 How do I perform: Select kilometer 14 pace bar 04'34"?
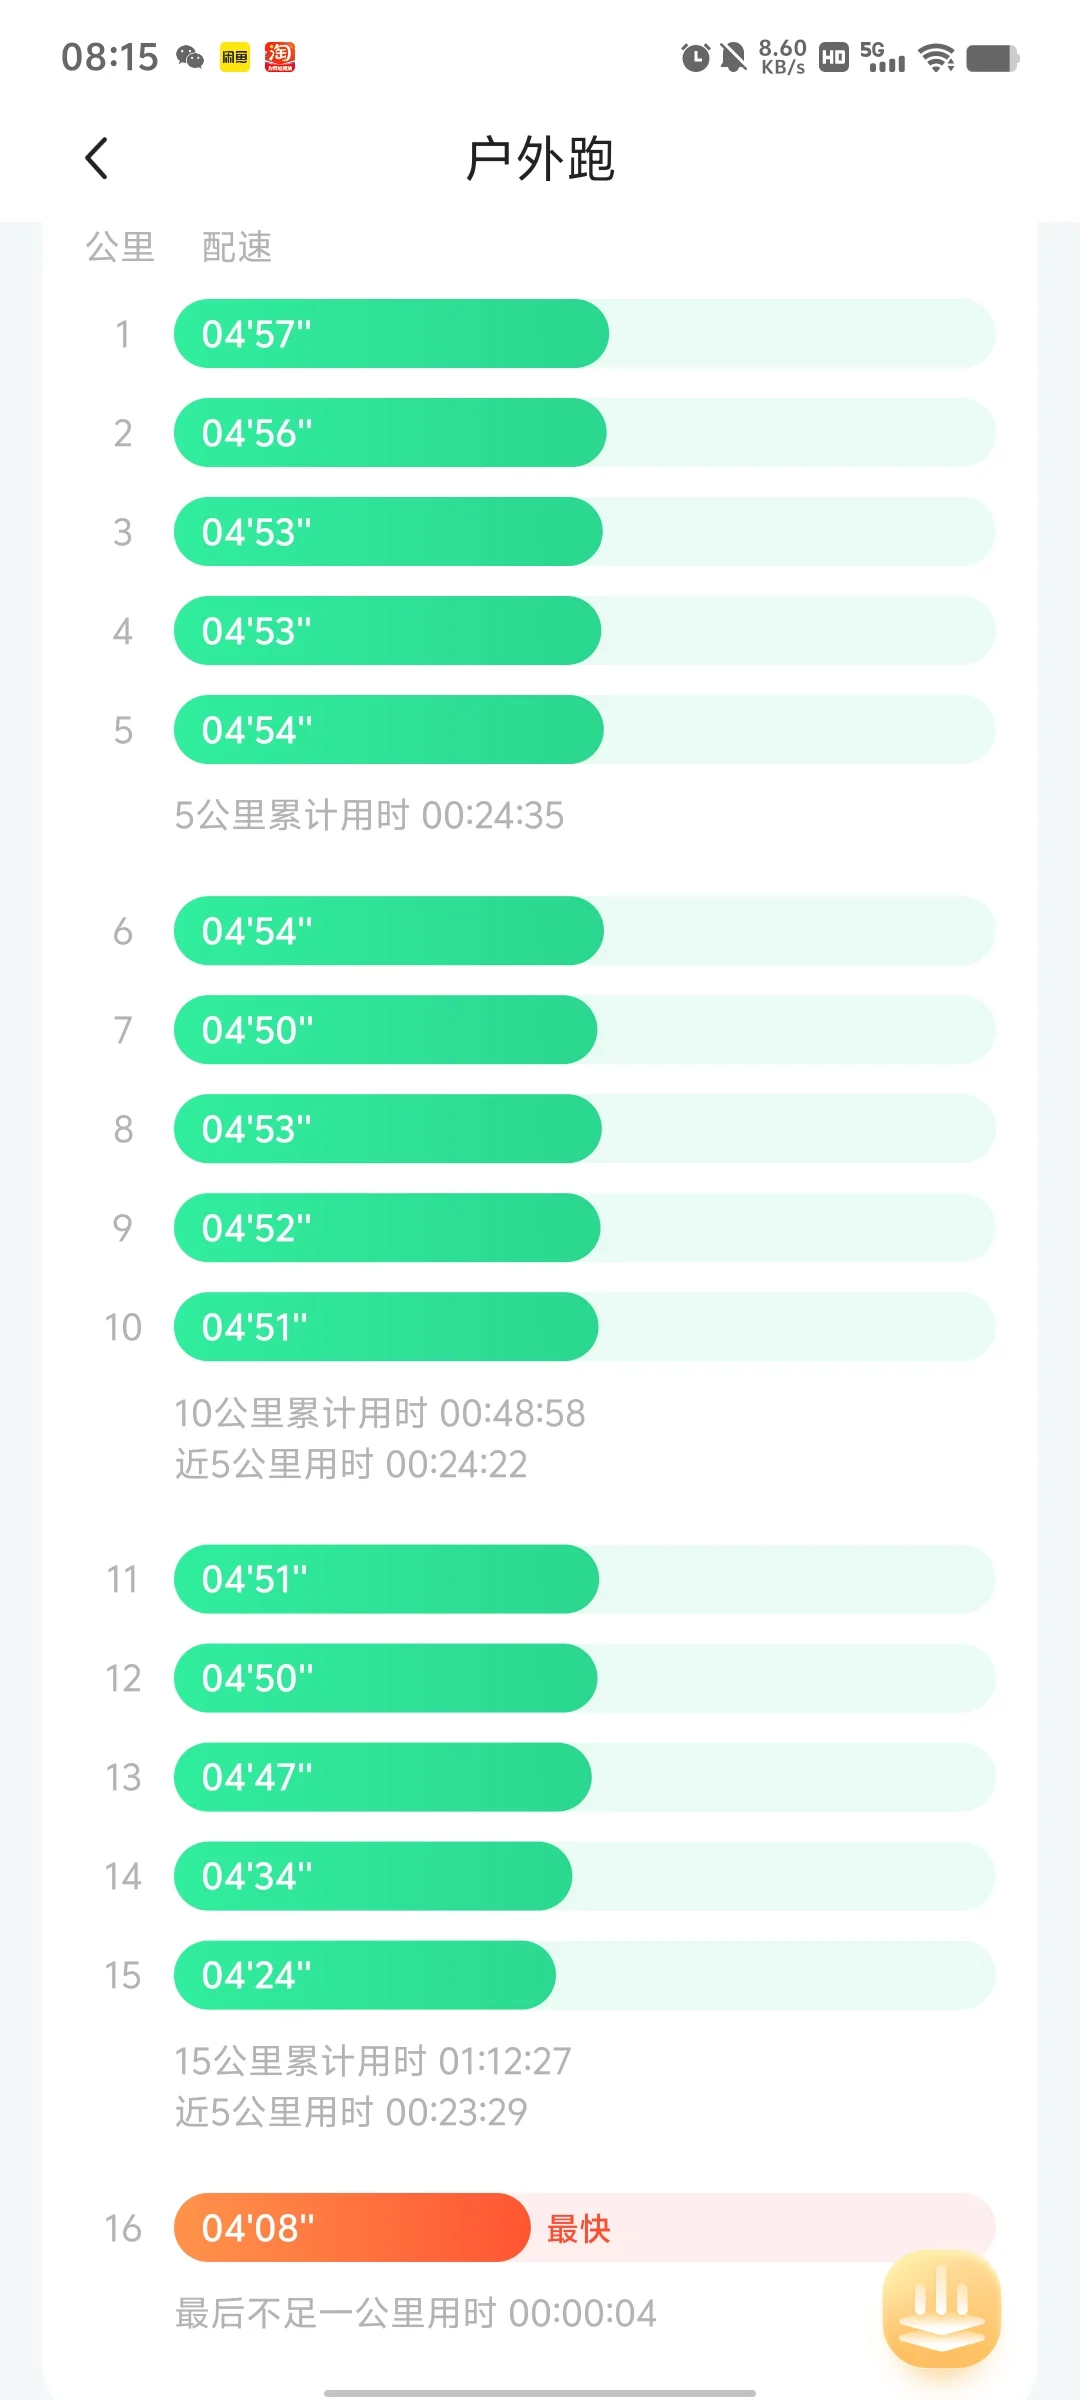[373, 1875]
